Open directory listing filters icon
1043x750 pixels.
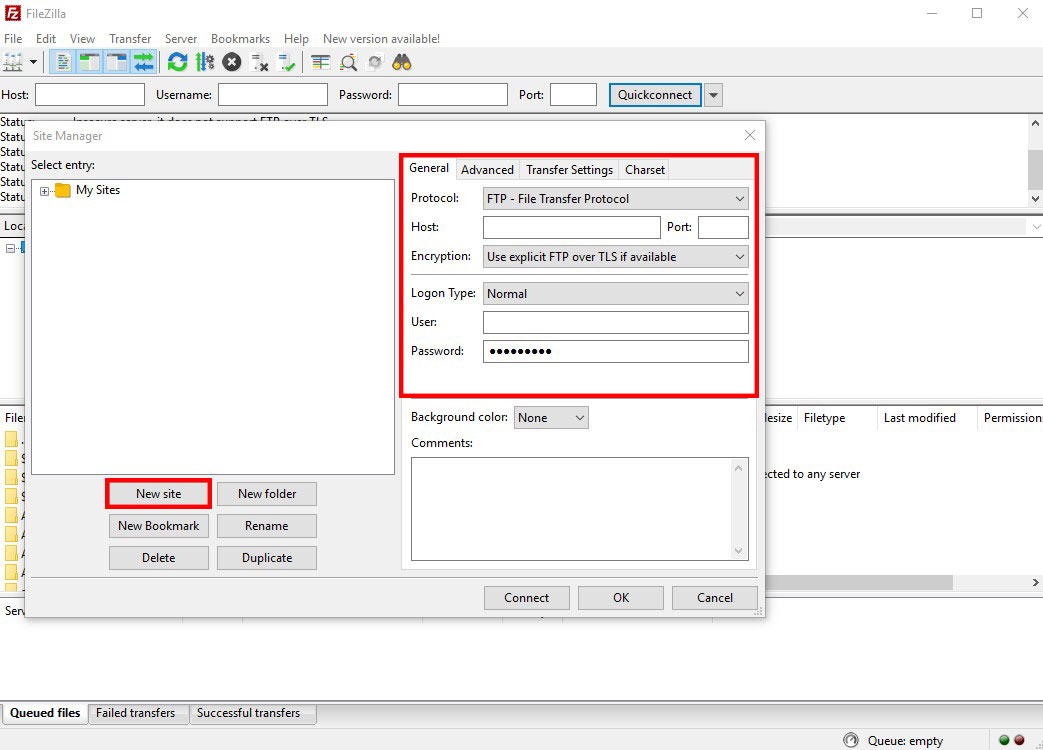pos(321,62)
